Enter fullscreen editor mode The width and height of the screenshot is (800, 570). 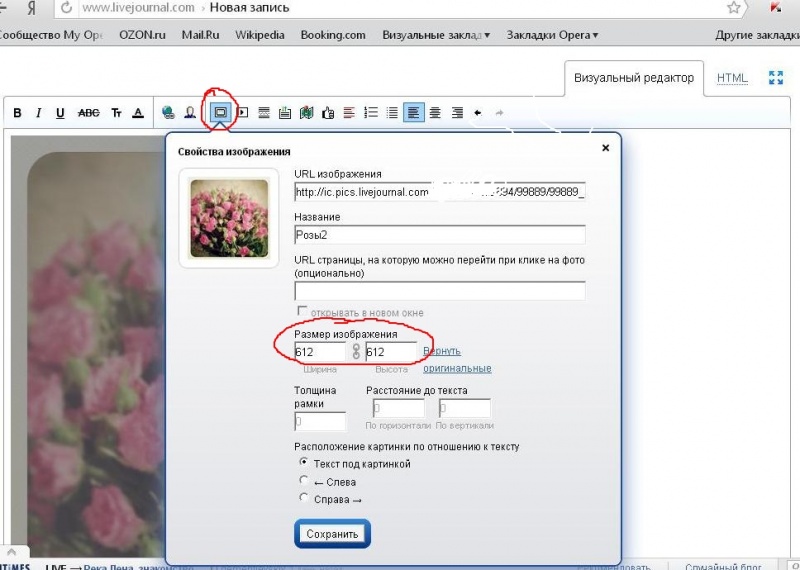pos(775,78)
